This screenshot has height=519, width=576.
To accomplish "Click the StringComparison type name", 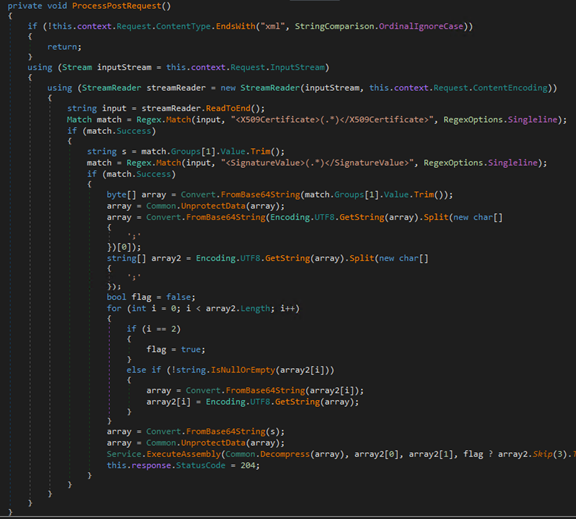I will point(335,26).
